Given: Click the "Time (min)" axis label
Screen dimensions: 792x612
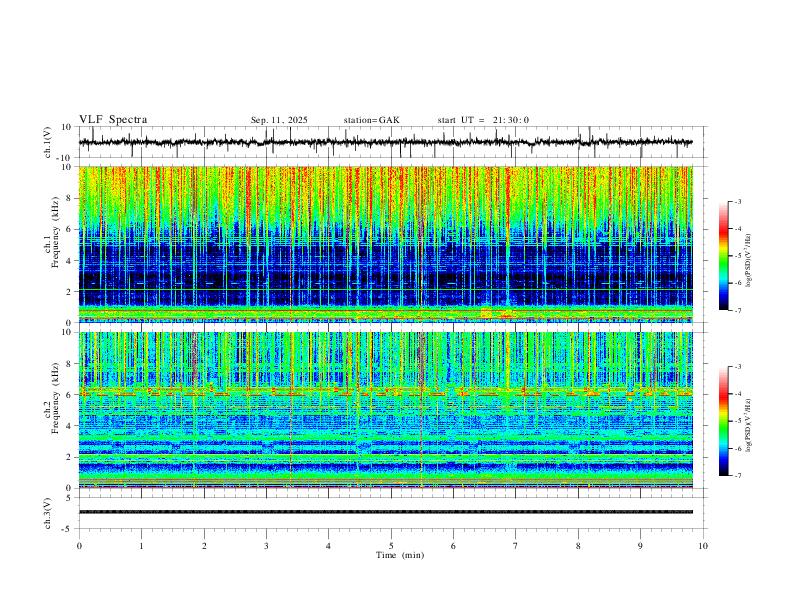Looking at the screenshot, I should pos(400,555).
